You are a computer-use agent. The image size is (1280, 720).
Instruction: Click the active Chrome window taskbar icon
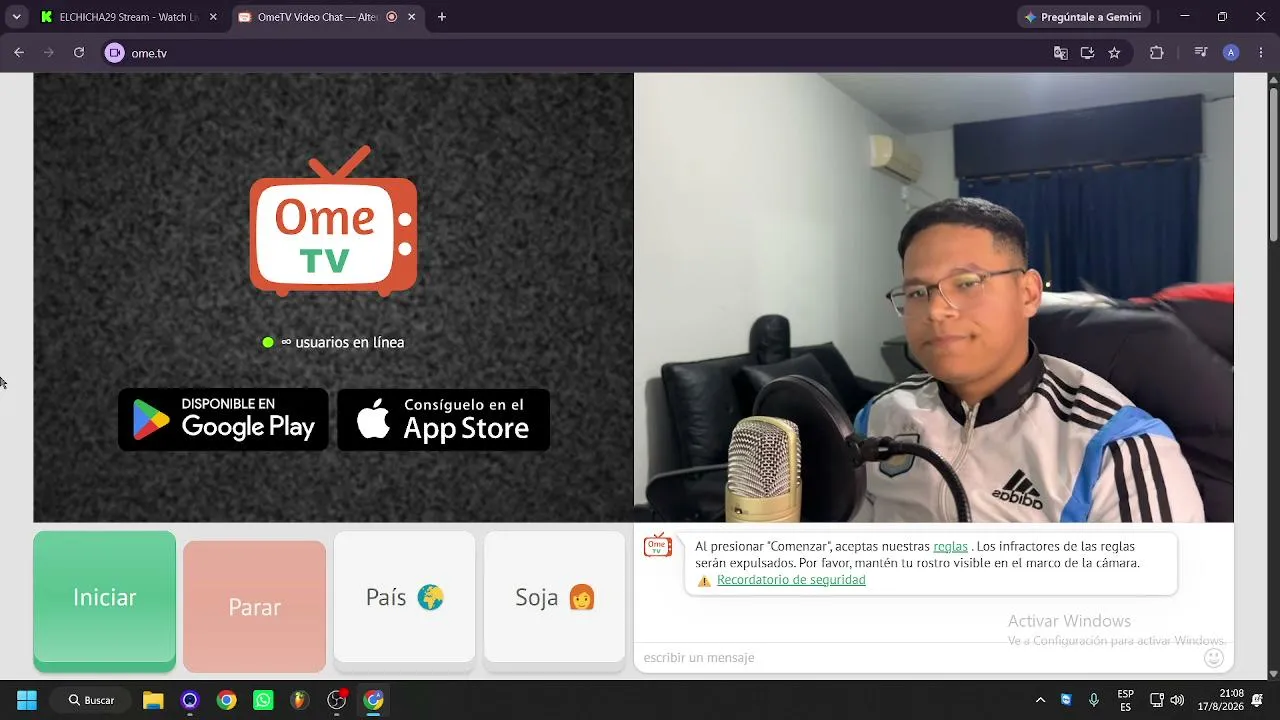[373, 700]
